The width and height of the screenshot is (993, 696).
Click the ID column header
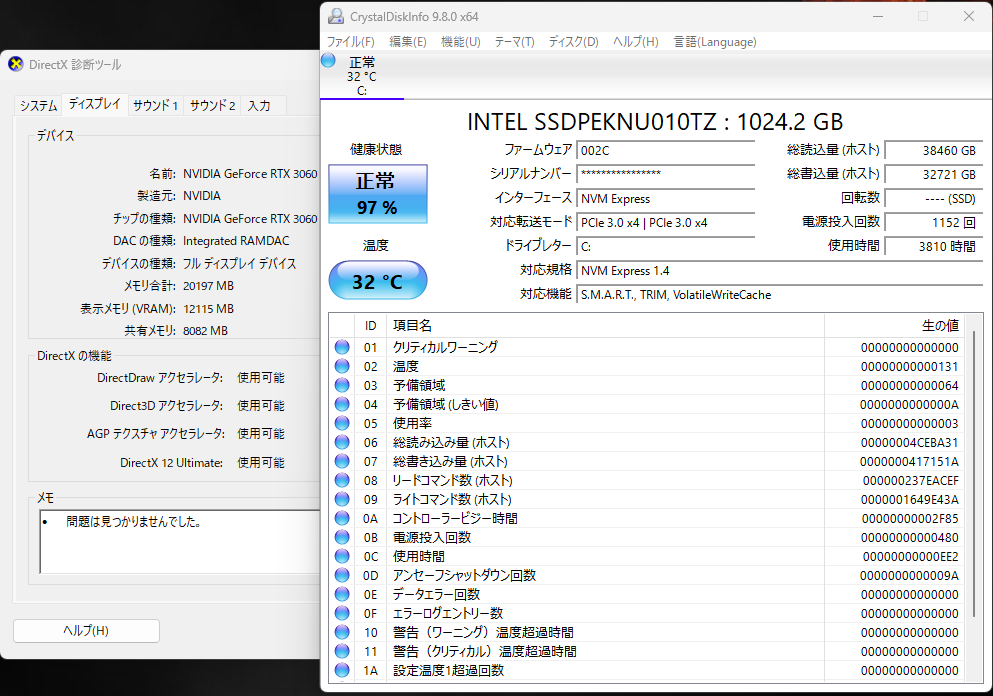pos(370,326)
